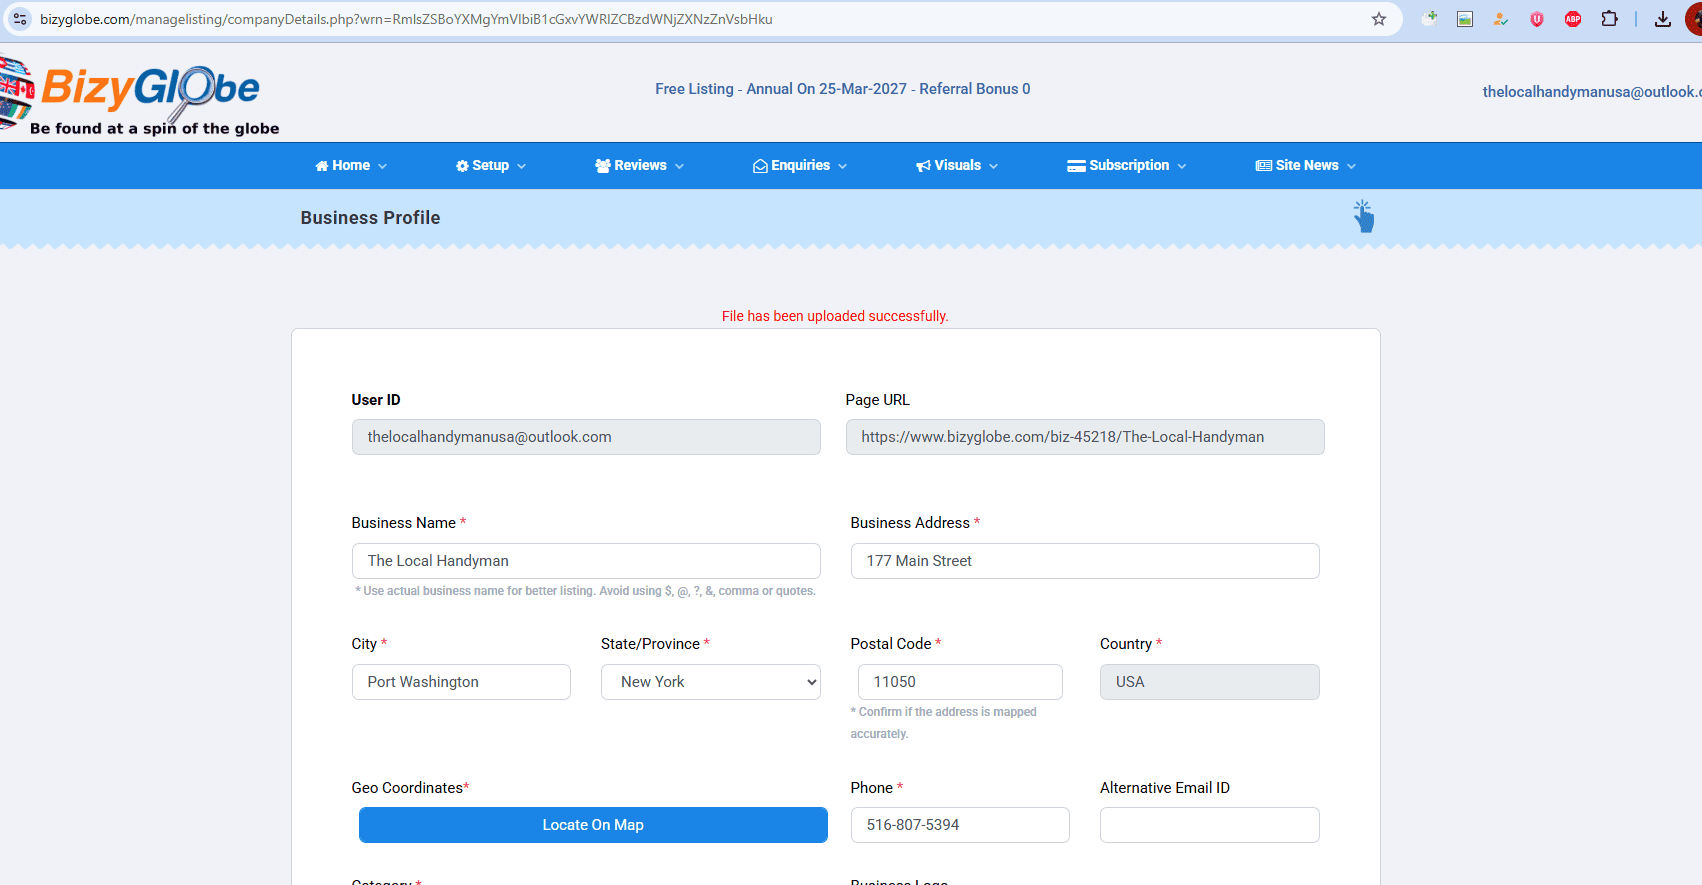Open the State/Province dropdown
The width and height of the screenshot is (1702, 885).
coord(710,682)
